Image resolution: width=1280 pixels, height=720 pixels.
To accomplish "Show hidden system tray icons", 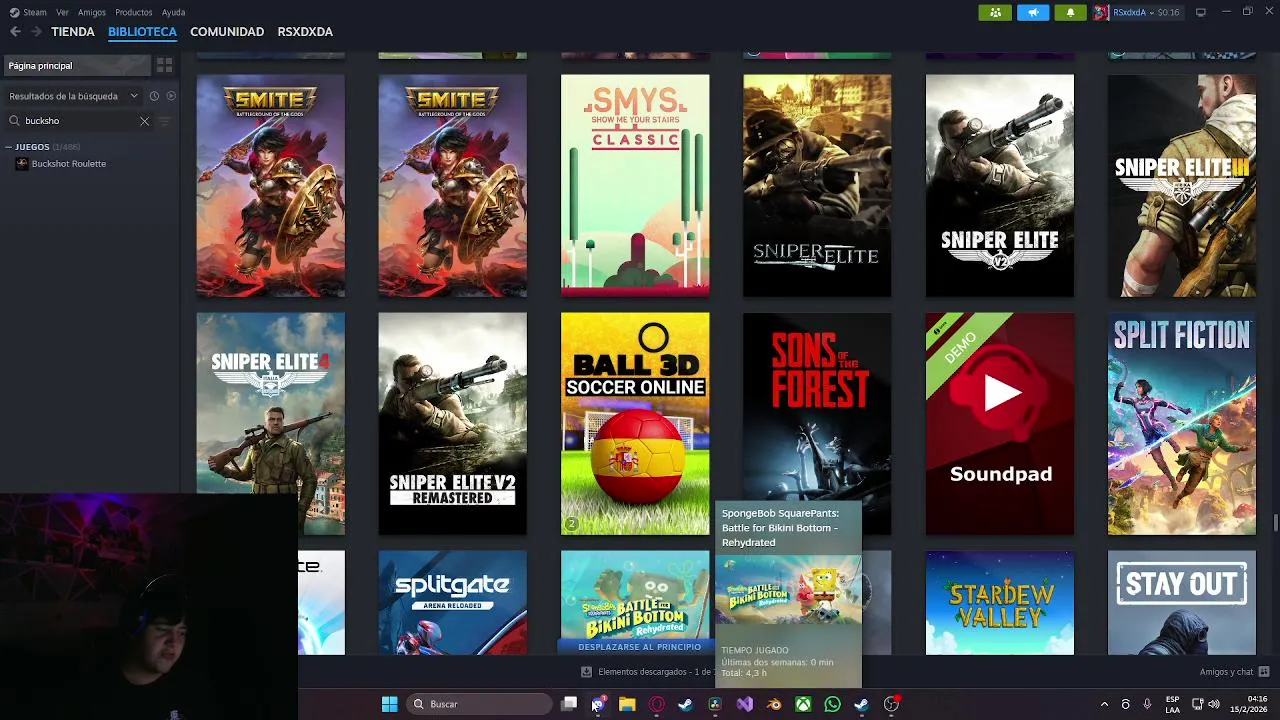I will (1104, 704).
